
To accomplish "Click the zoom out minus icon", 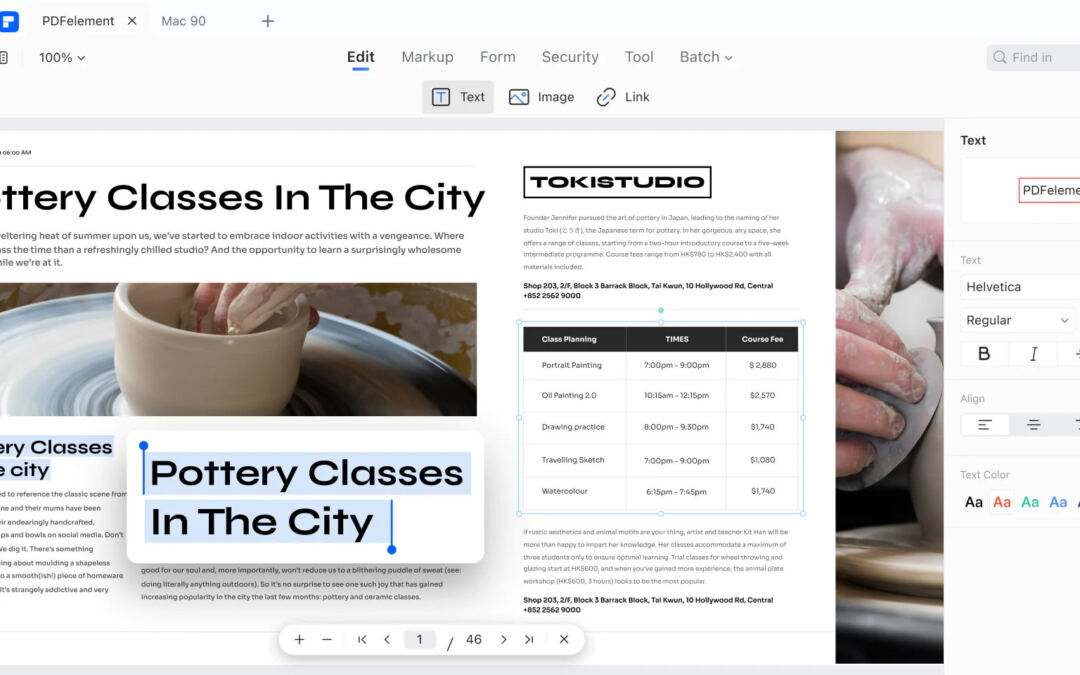I will coord(327,639).
